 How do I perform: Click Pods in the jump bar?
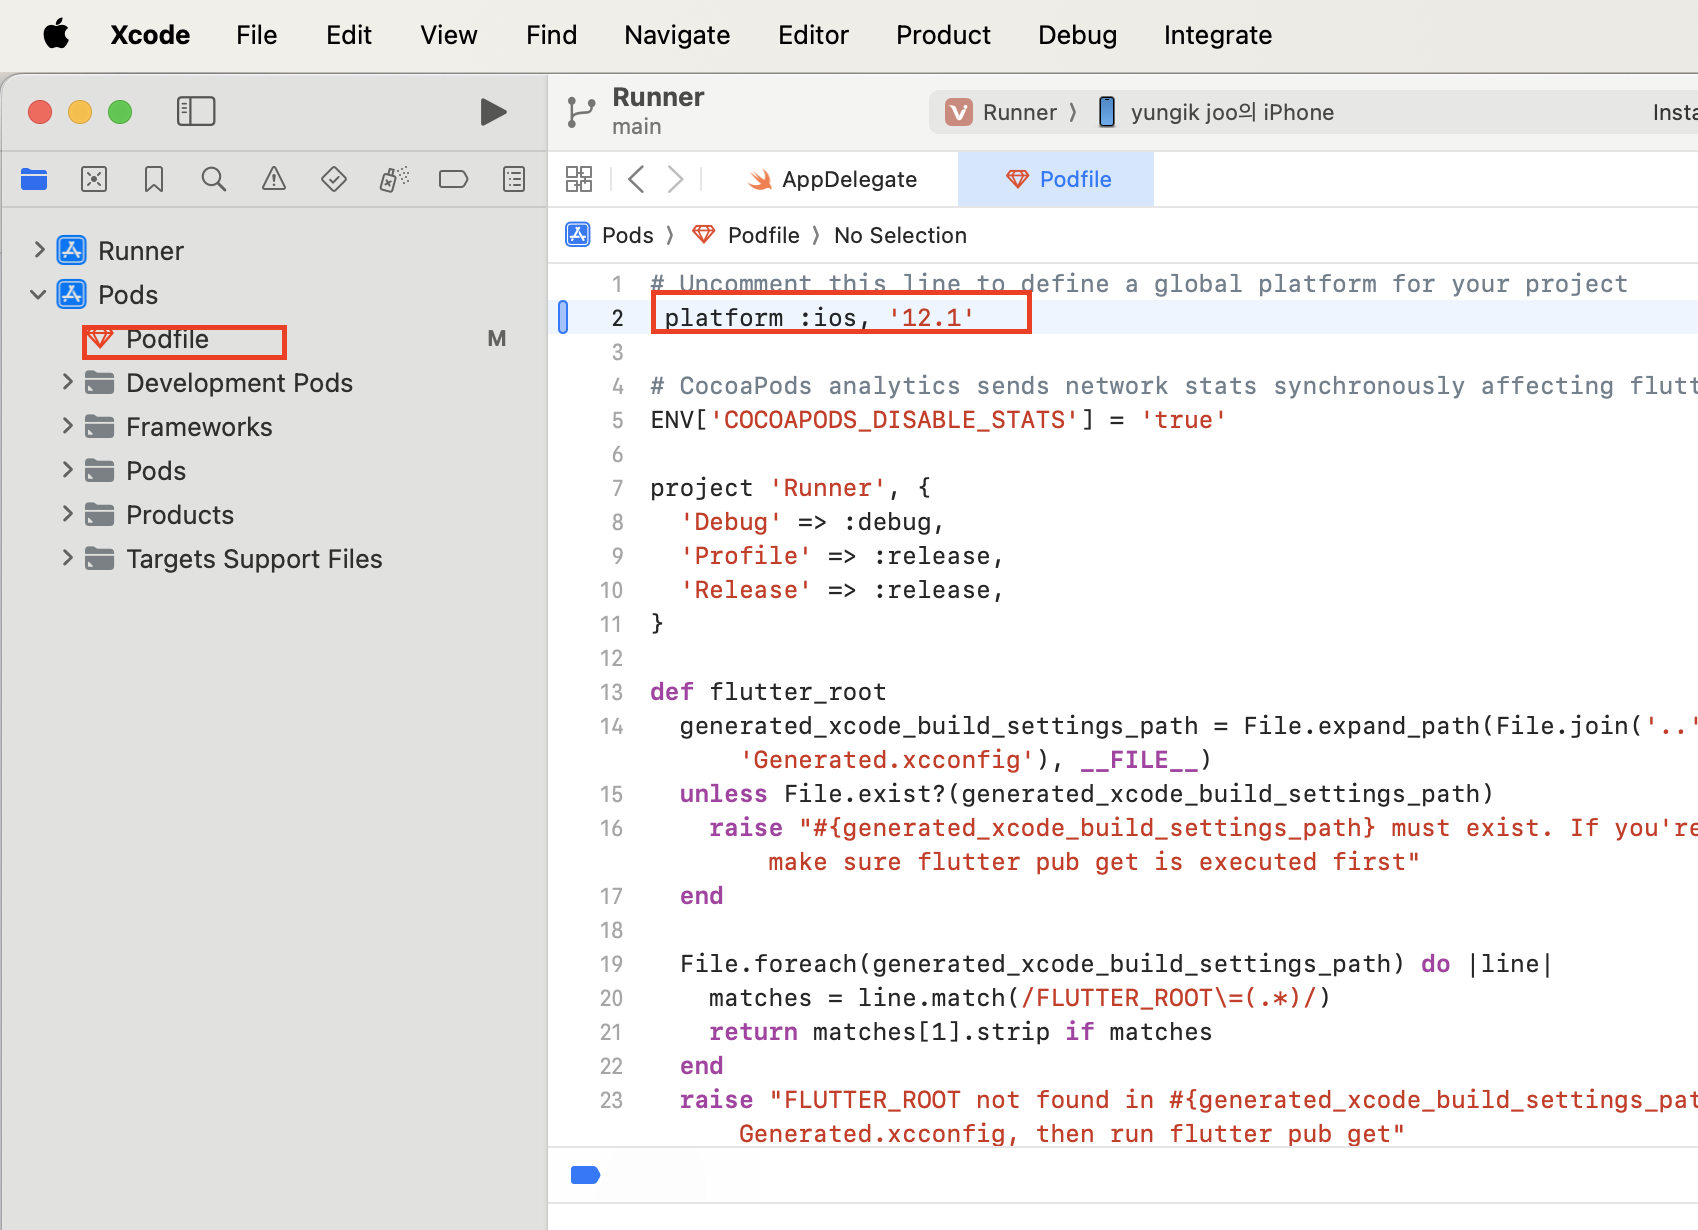[610, 235]
